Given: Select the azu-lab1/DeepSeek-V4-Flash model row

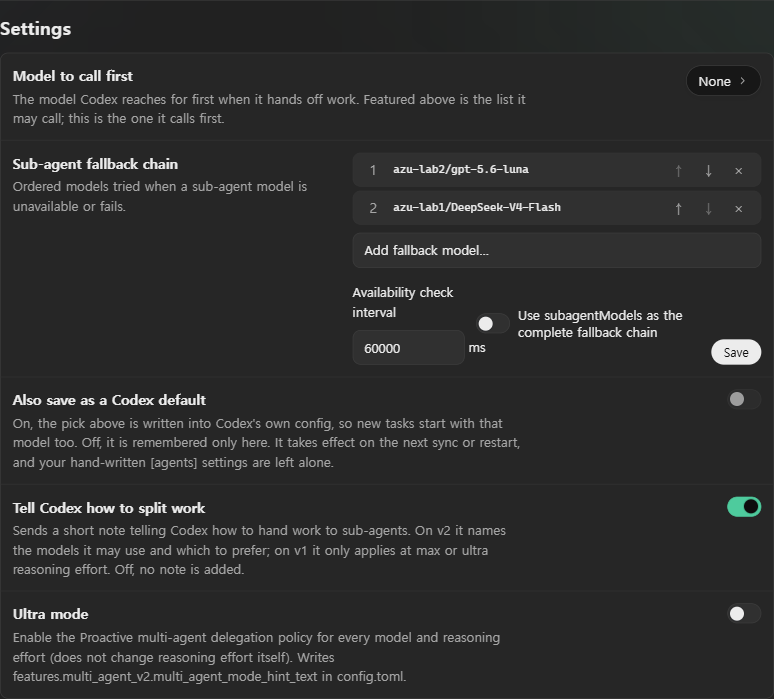Looking at the screenshot, I should tap(556, 208).
